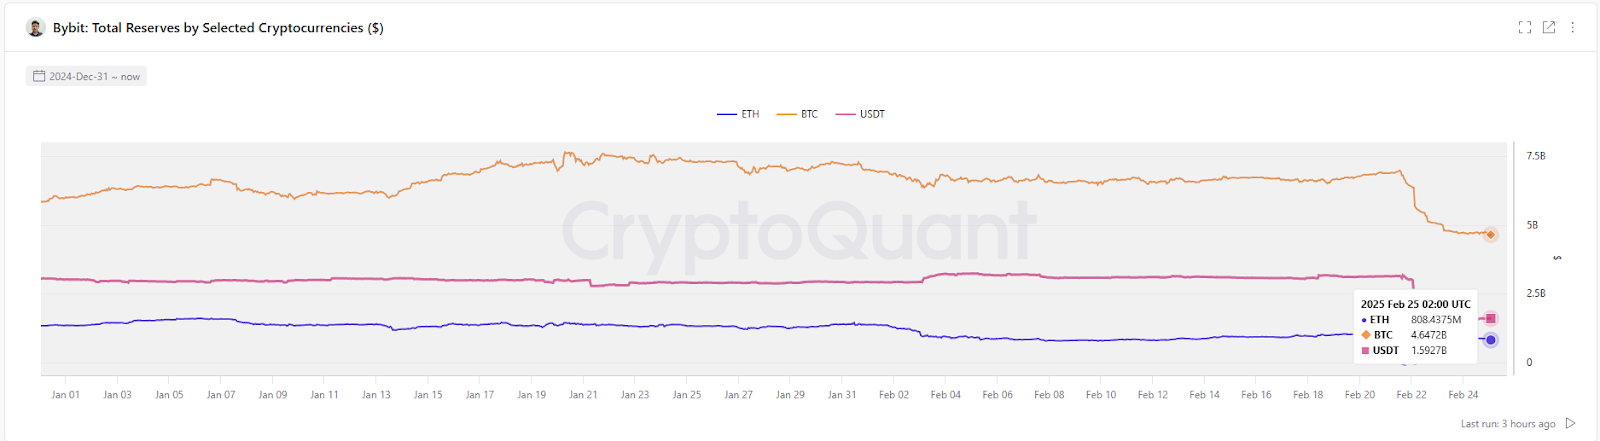Click the run query play icon
1600x441 pixels.
[1570, 424]
